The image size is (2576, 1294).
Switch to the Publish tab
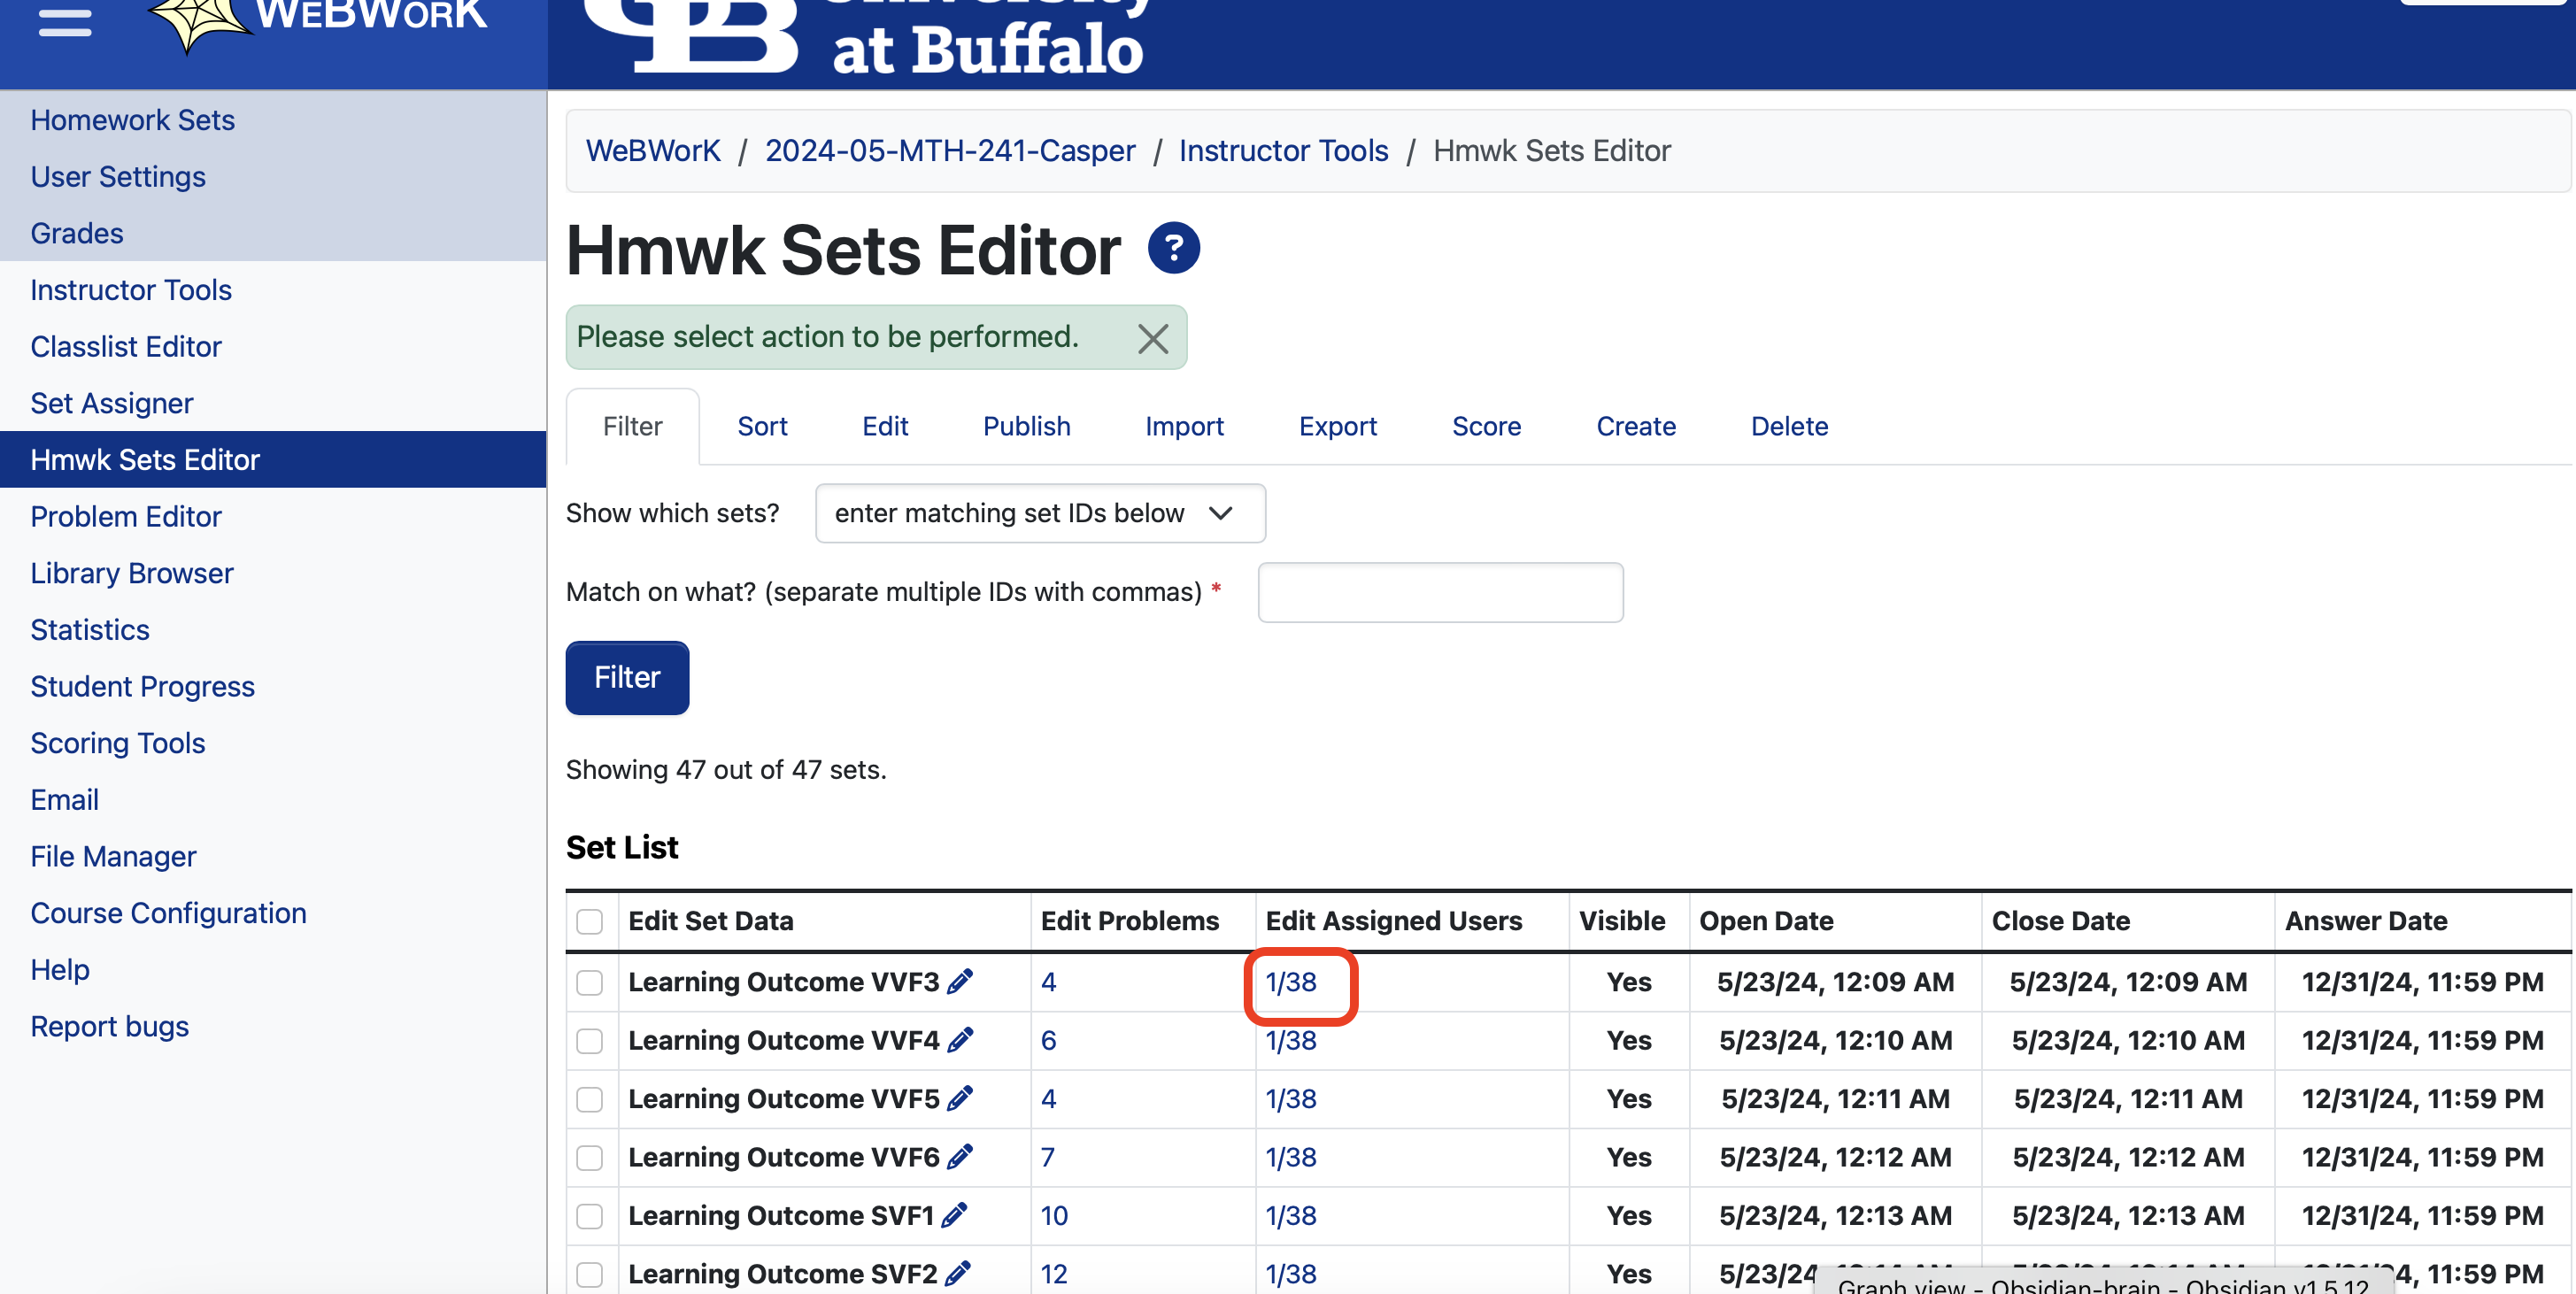pyautogui.click(x=1026, y=426)
